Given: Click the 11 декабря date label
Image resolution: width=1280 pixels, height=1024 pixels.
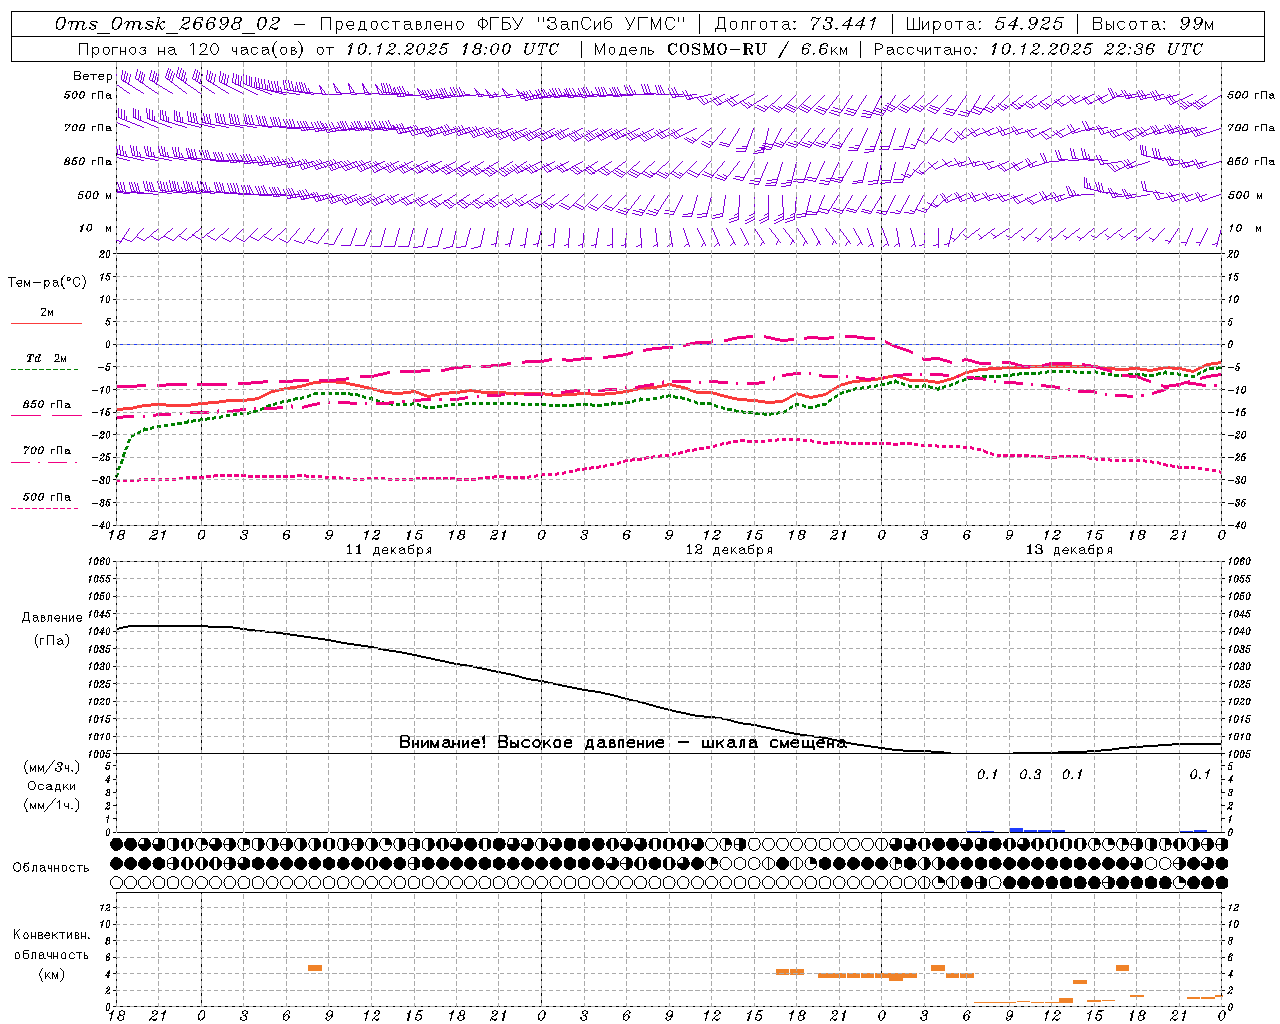Looking at the screenshot, I should pyautogui.click(x=388, y=550).
